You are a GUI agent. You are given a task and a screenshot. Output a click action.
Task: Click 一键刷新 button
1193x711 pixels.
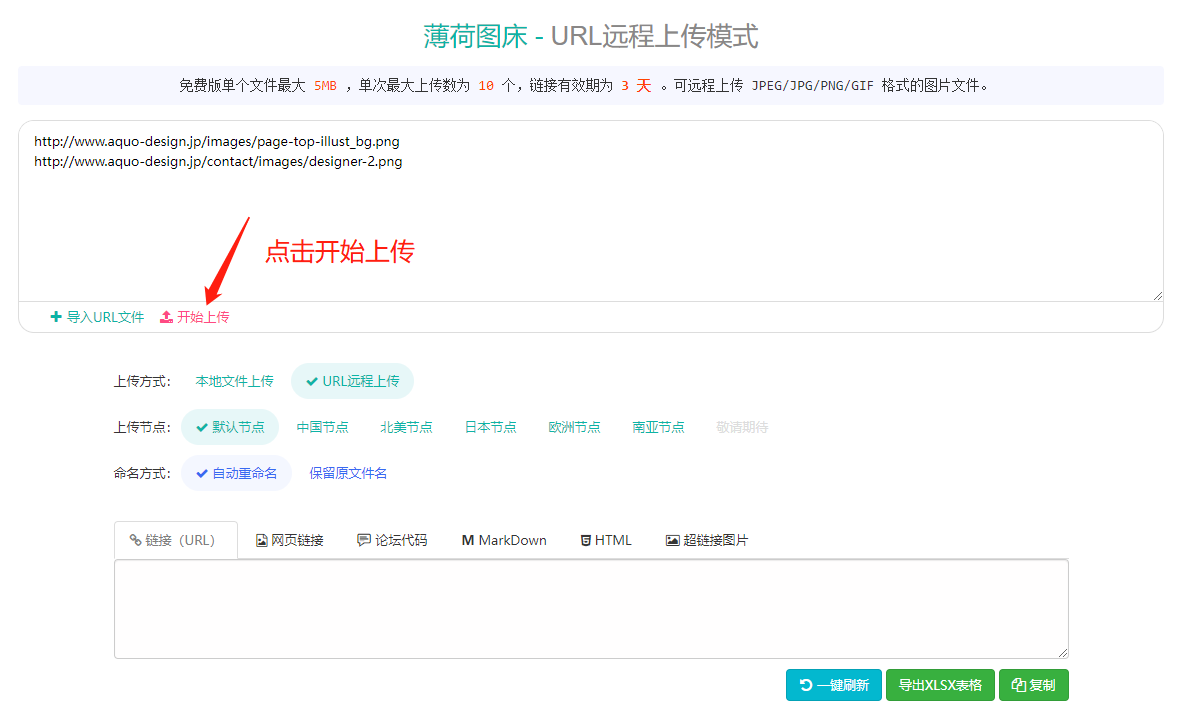point(834,685)
